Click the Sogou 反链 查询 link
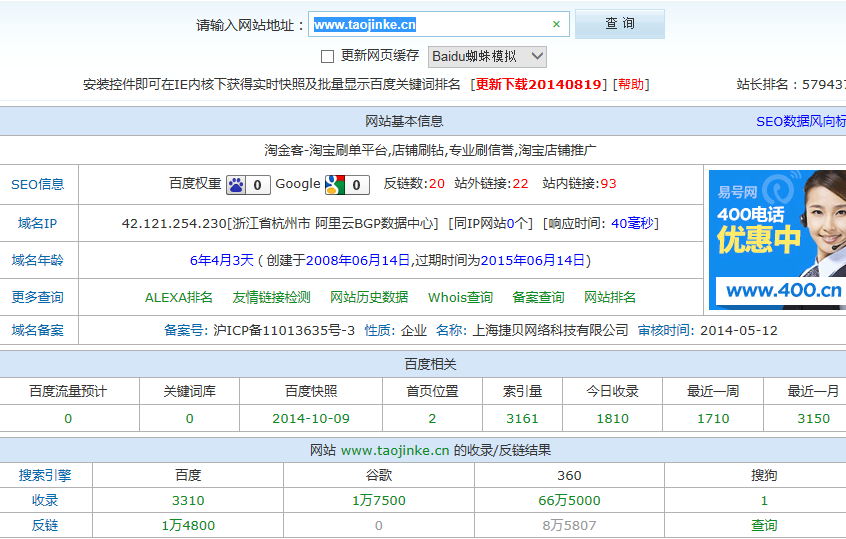This screenshot has height=539, width=846. (764, 526)
